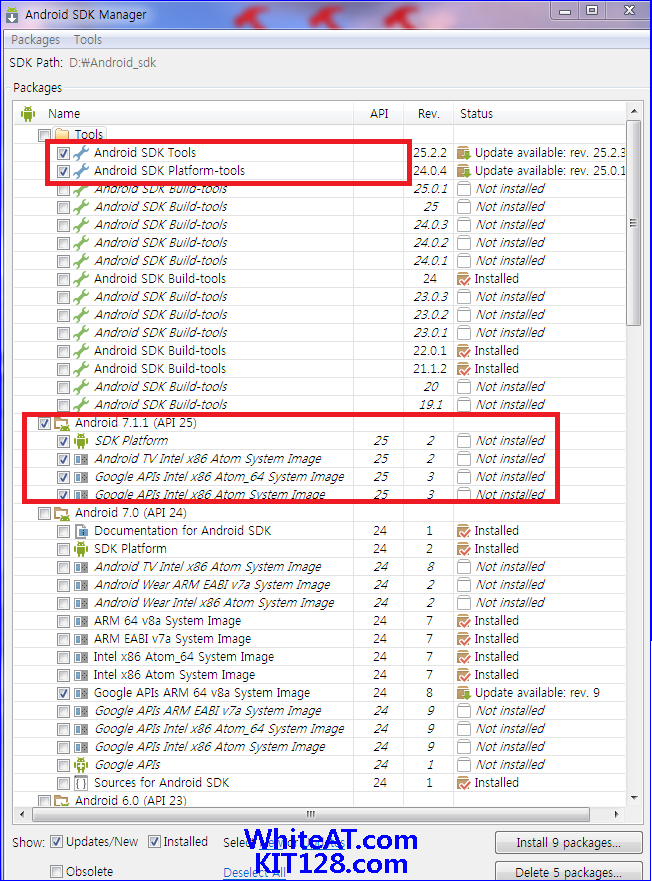This screenshot has width=652, height=881.
Task: Sort by the Status column header
Action: (x=540, y=113)
